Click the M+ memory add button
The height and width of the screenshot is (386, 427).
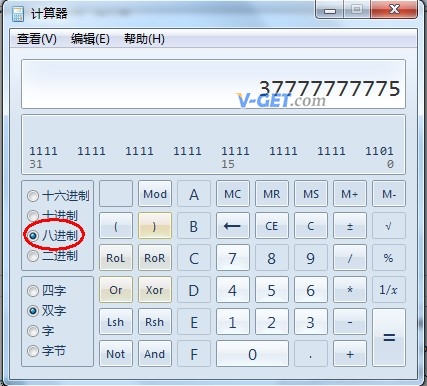click(x=350, y=194)
